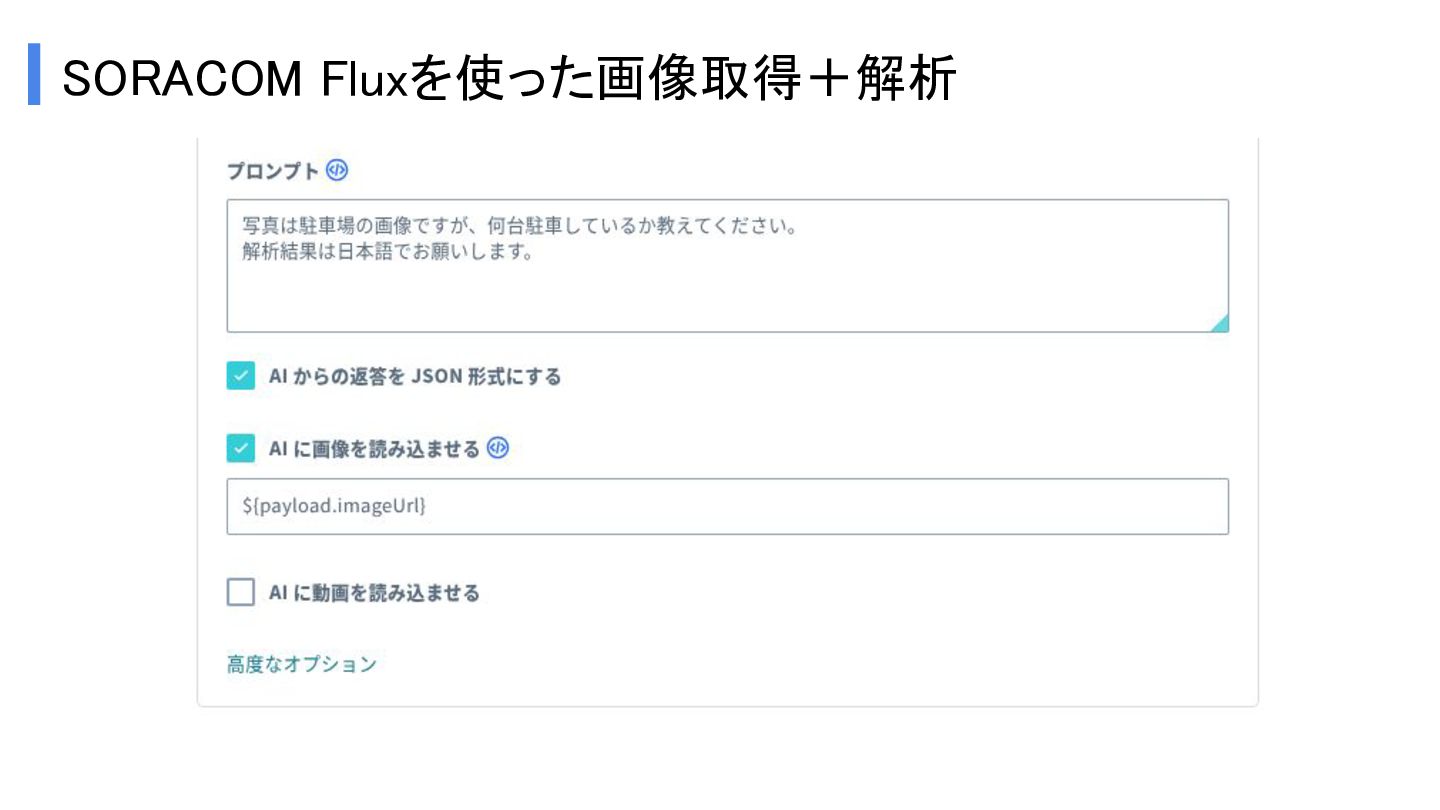Click prompt line 解析結果は日本語でお願いします
This screenshot has height=810, width=1440.
[x=386, y=252]
